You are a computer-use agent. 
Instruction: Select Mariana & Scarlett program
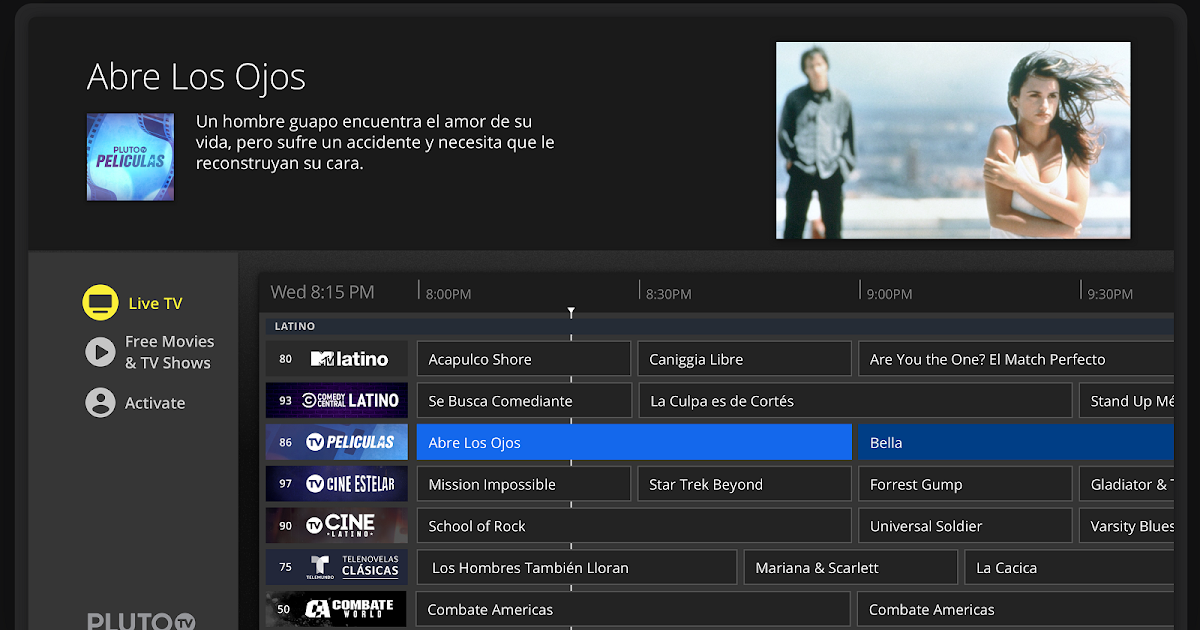[x=850, y=567]
